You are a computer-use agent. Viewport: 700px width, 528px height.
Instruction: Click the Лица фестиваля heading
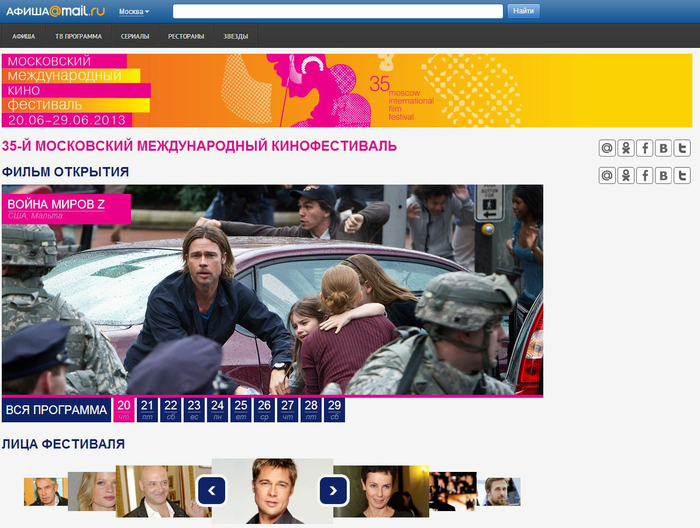click(63, 444)
